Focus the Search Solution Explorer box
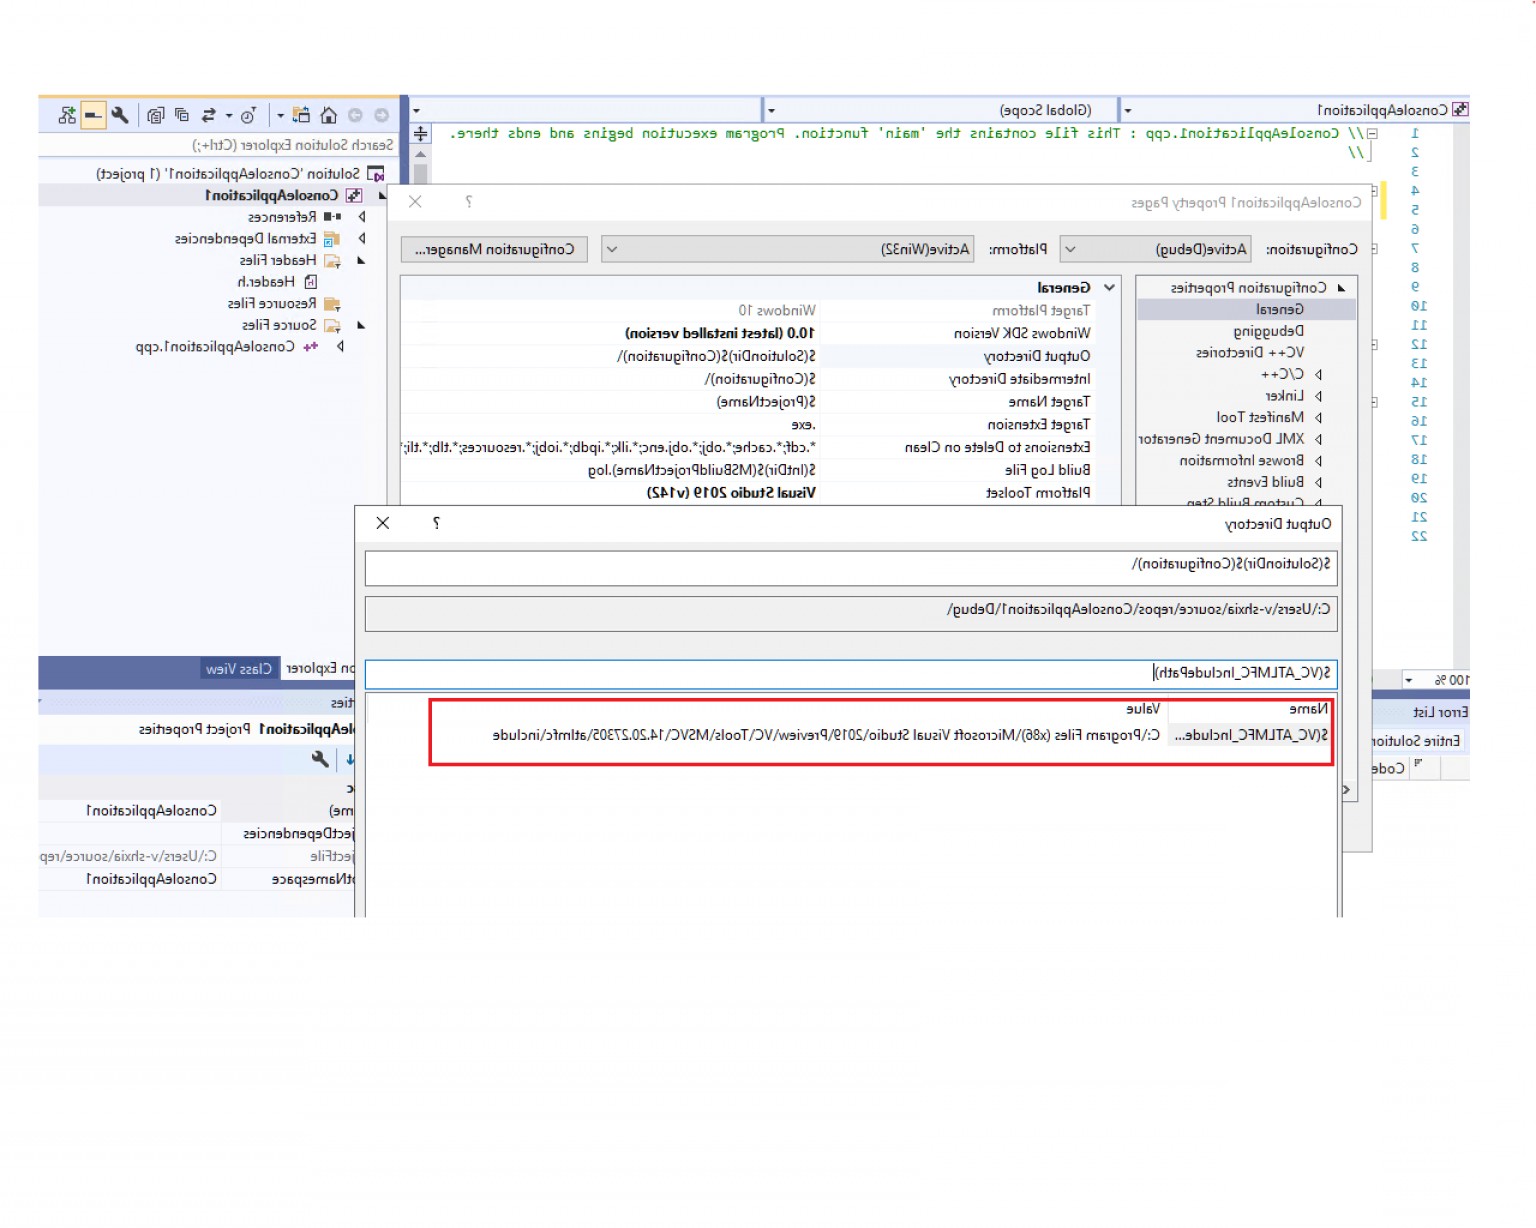Image resolution: width=1536 pixels, height=1228 pixels. (x=218, y=145)
